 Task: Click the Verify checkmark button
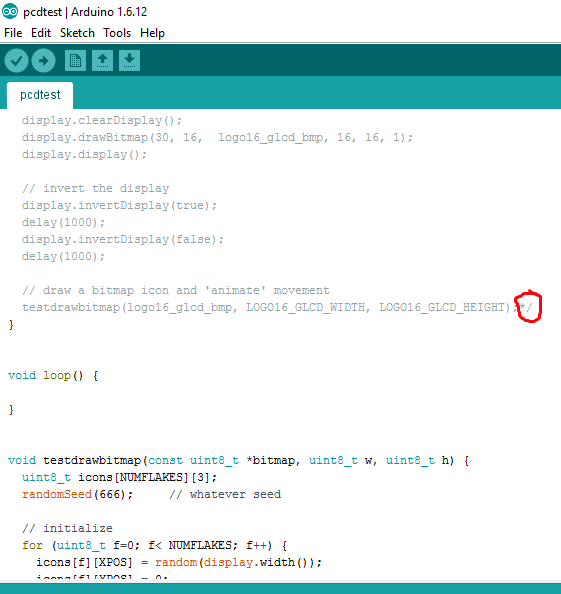point(16,61)
